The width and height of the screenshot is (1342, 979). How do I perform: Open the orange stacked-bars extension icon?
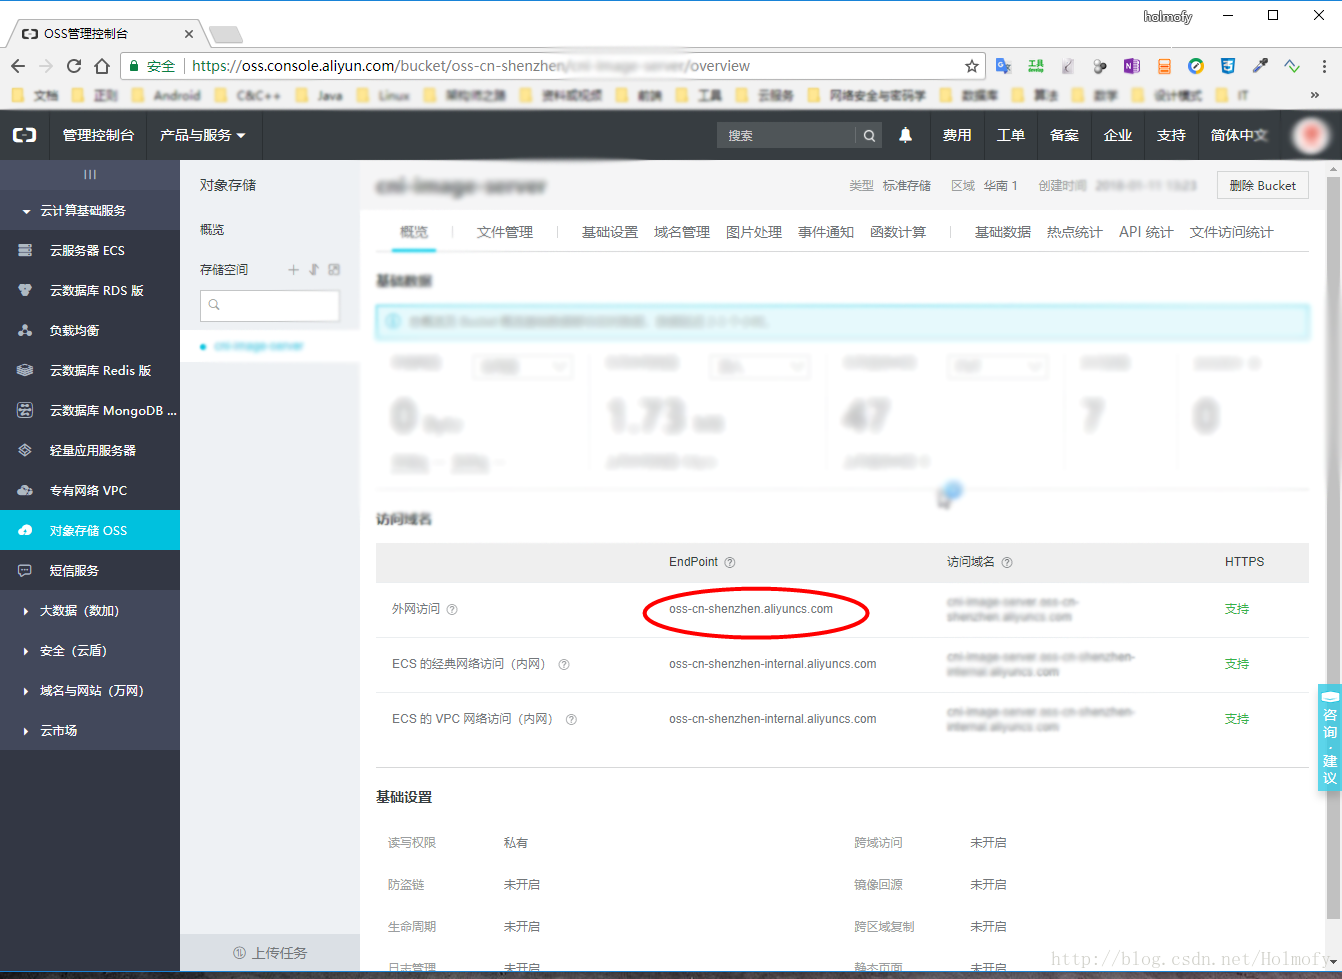click(1164, 66)
